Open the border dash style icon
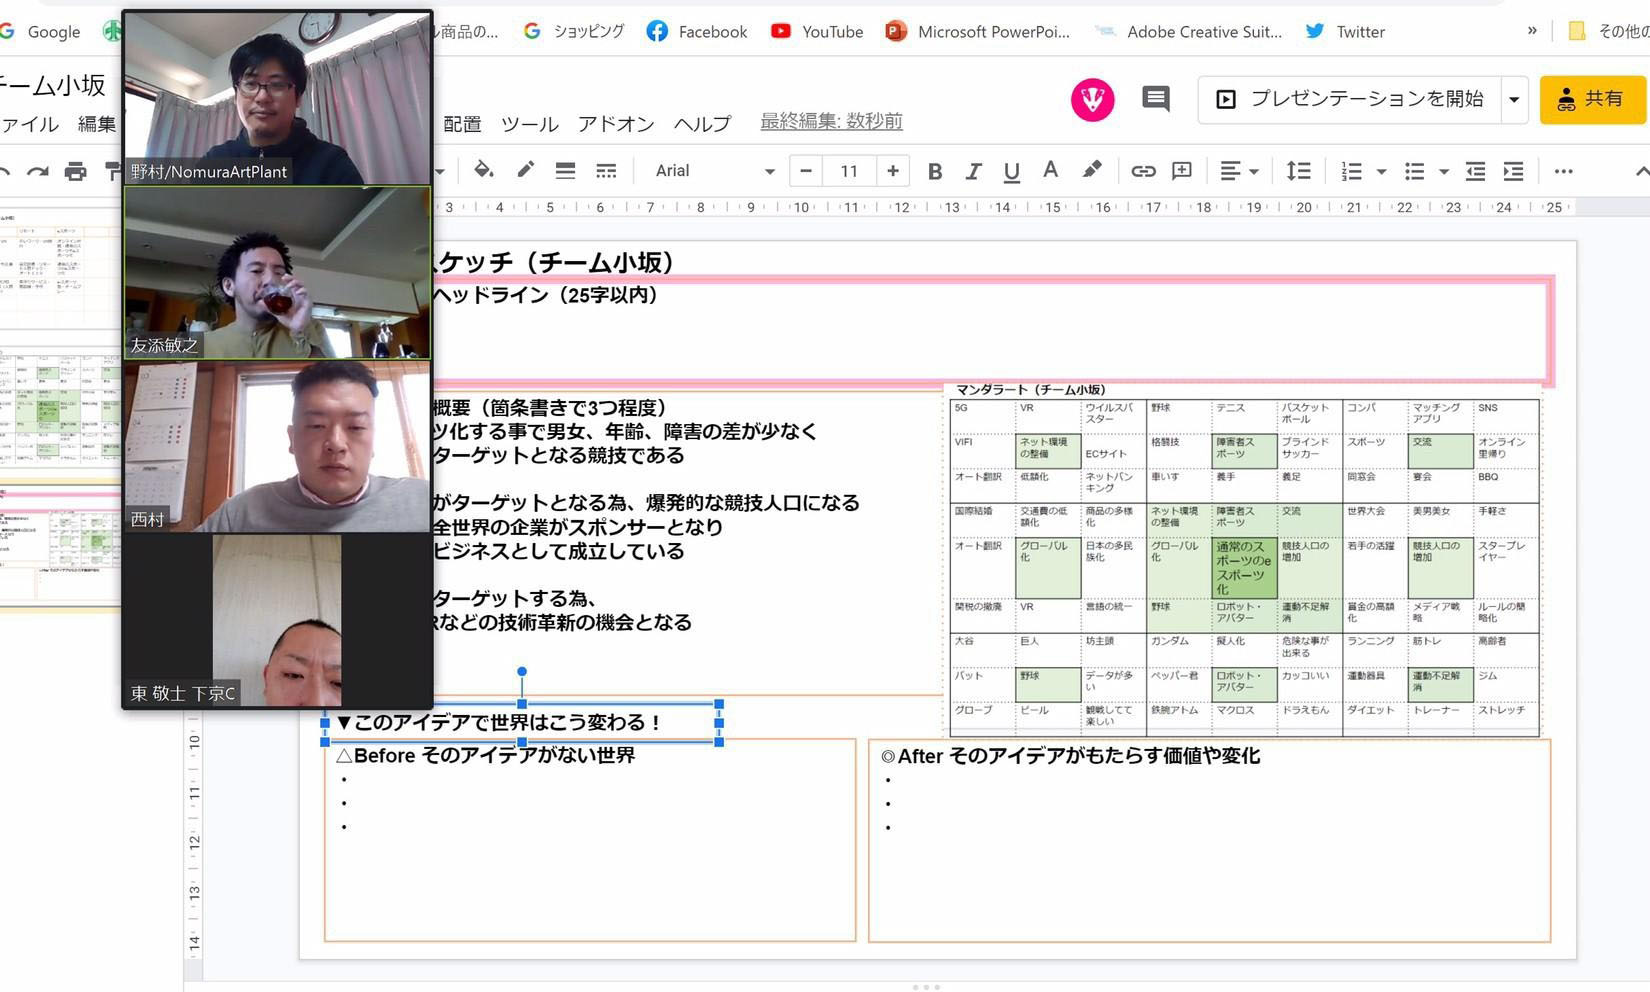Screen dimensions: 1650x992 tap(606, 171)
